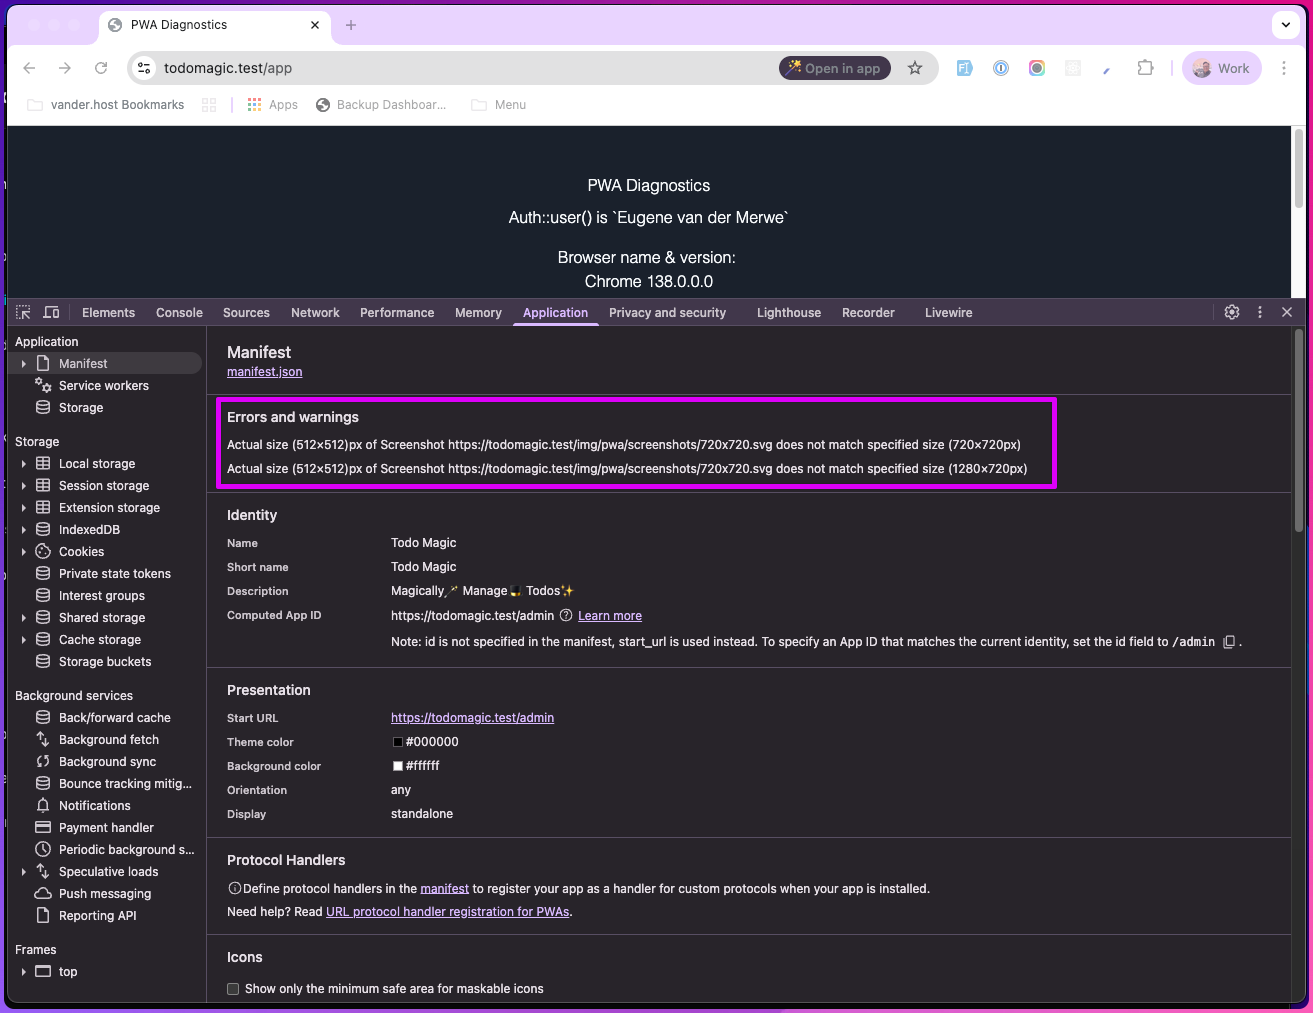
Task: Expand Cache storage tree arrow
Action: click(23, 640)
